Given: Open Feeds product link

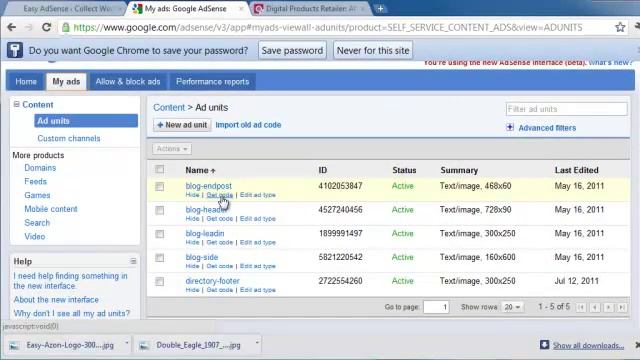Looking at the screenshot, I should coord(36,181).
